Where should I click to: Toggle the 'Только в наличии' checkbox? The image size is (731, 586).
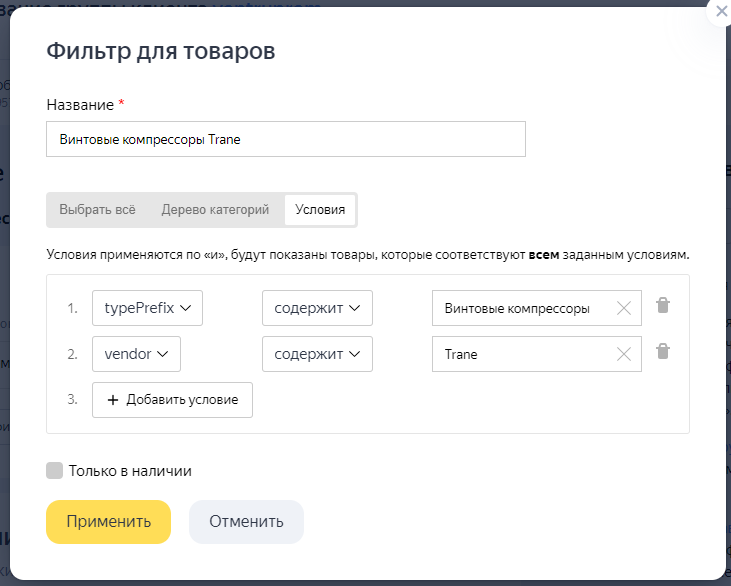(x=55, y=471)
